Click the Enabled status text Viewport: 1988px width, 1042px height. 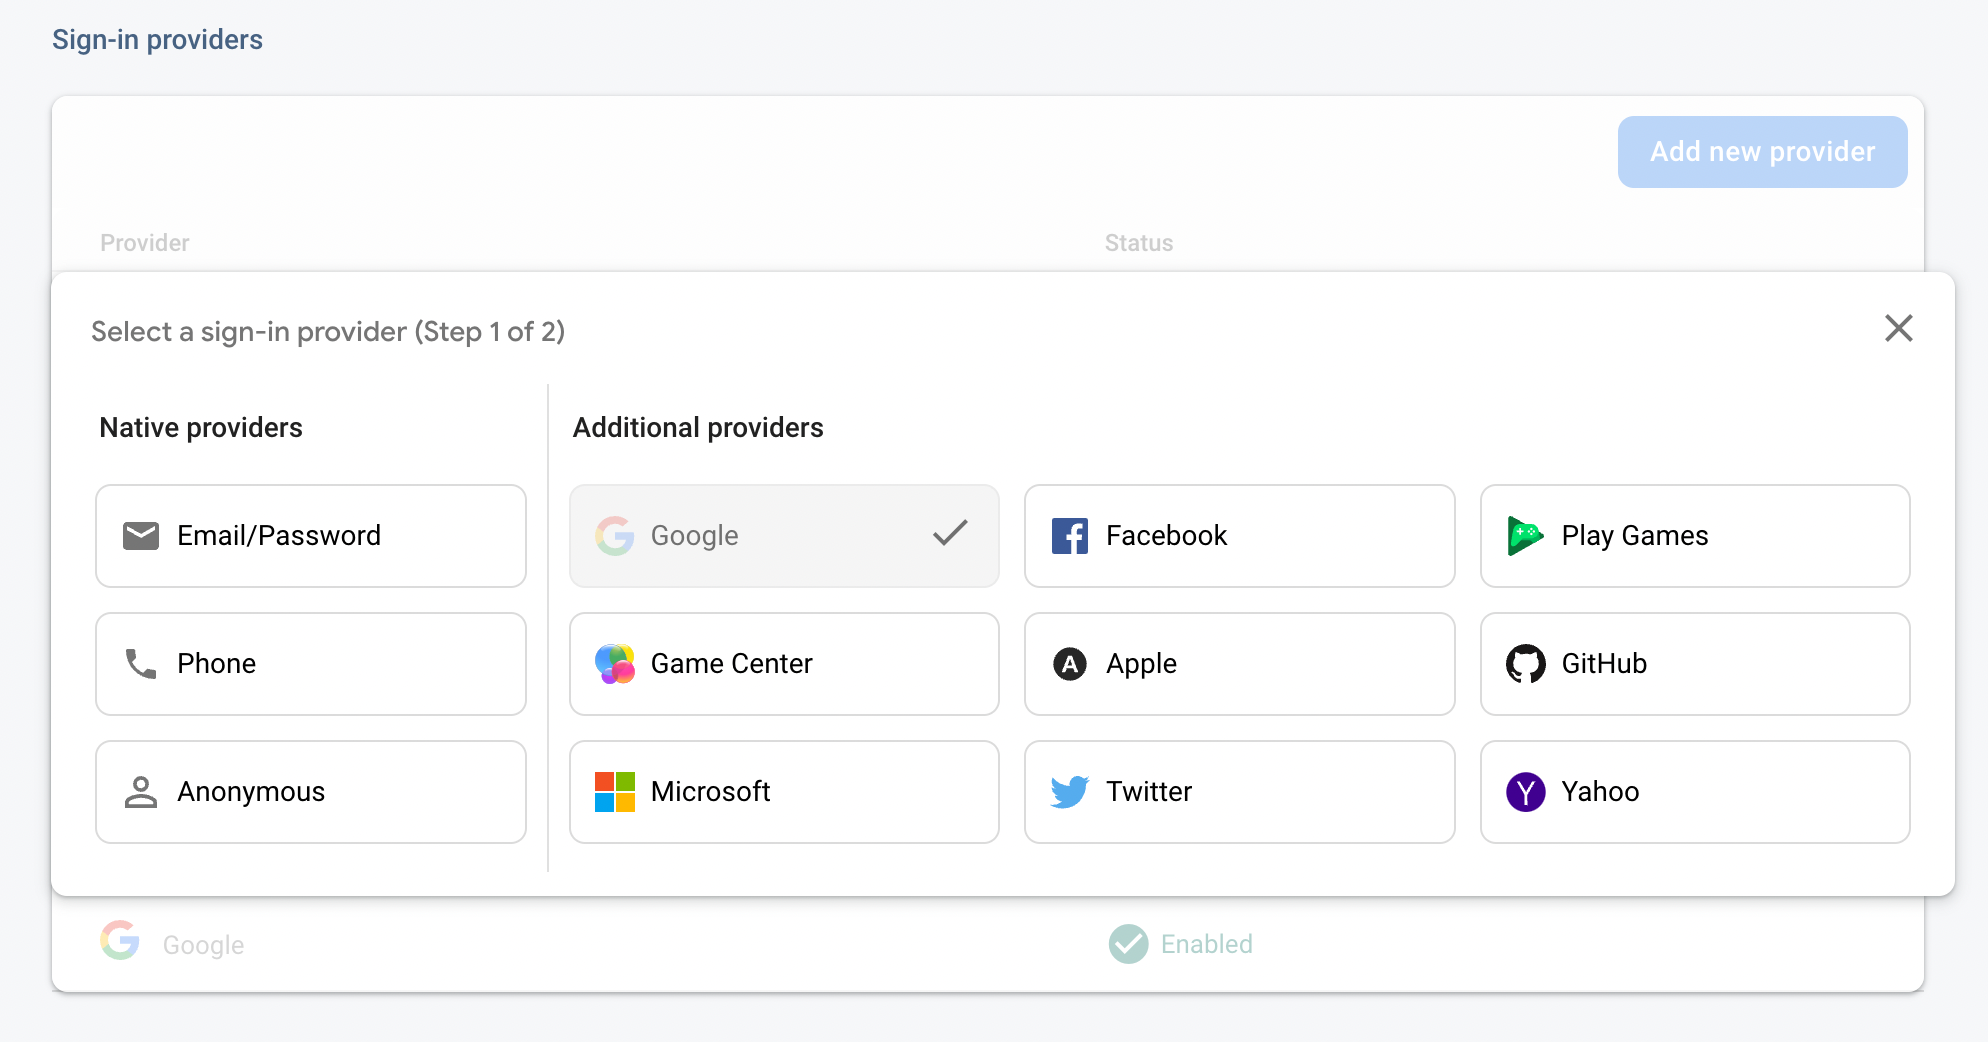pos(1207,944)
